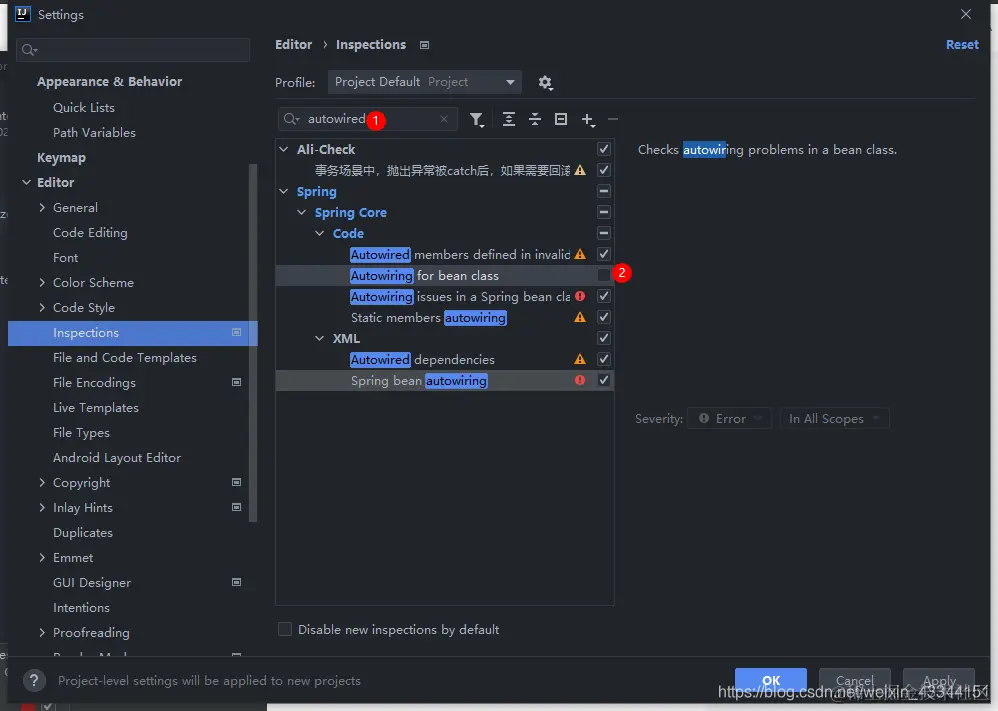Click the help question mark icon
Viewport: 998px width, 711px height.
(x=34, y=680)
